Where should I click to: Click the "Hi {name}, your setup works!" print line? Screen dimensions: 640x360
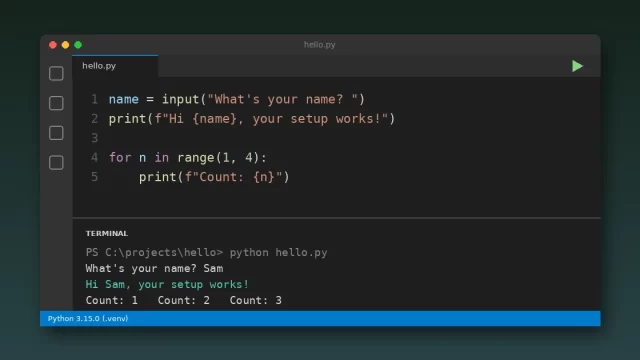point(252,119)
